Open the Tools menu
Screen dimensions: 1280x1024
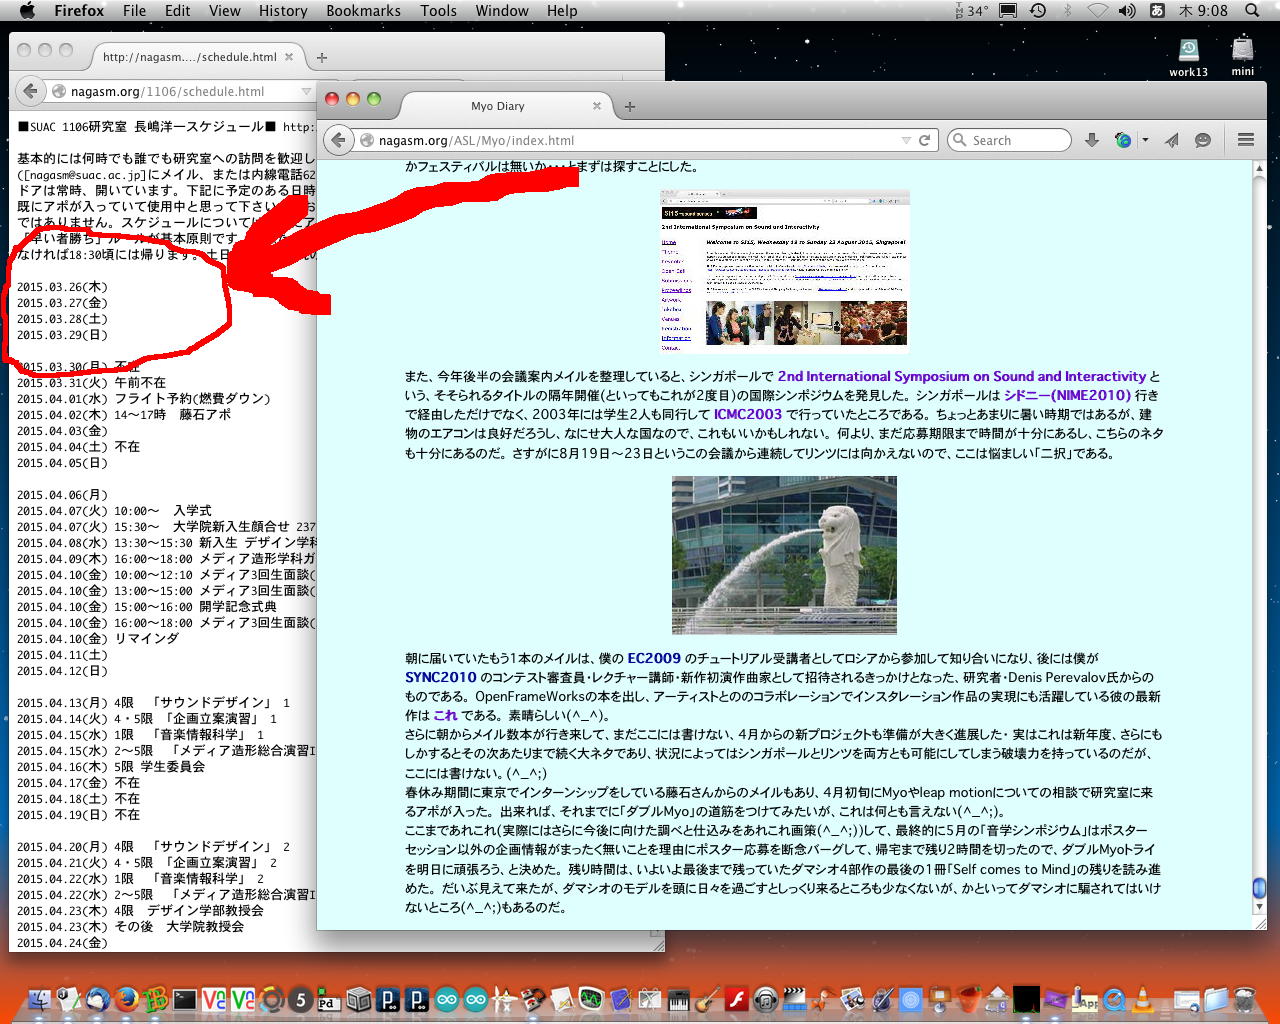click(438, 11)
